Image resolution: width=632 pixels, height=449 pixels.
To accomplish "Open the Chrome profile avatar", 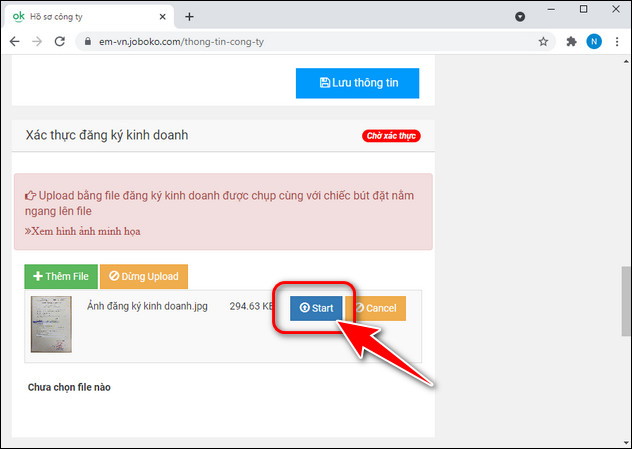I will pyautogui.click(x=594, y=42).
